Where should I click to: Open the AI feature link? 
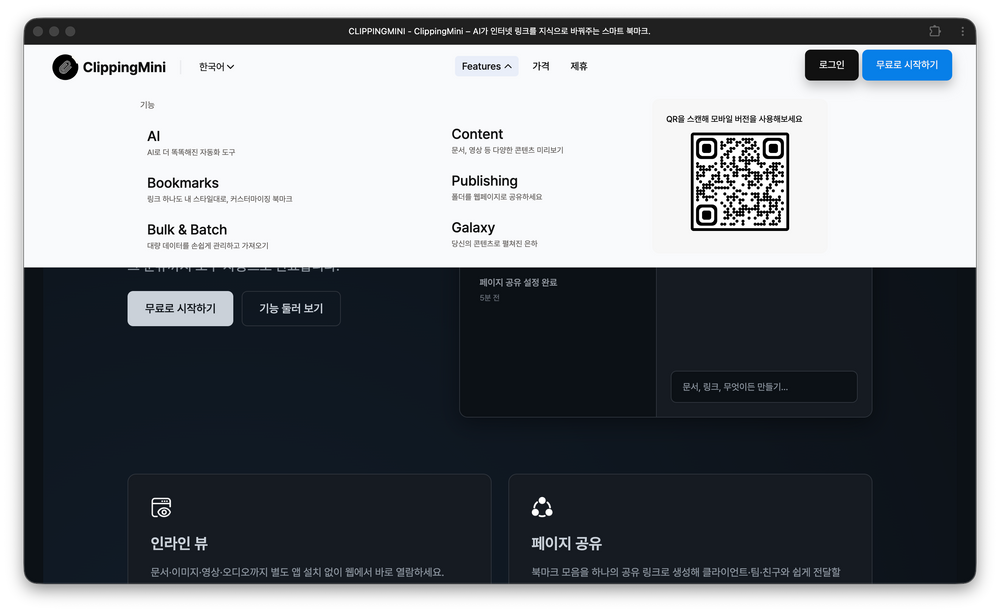point(154,137)
